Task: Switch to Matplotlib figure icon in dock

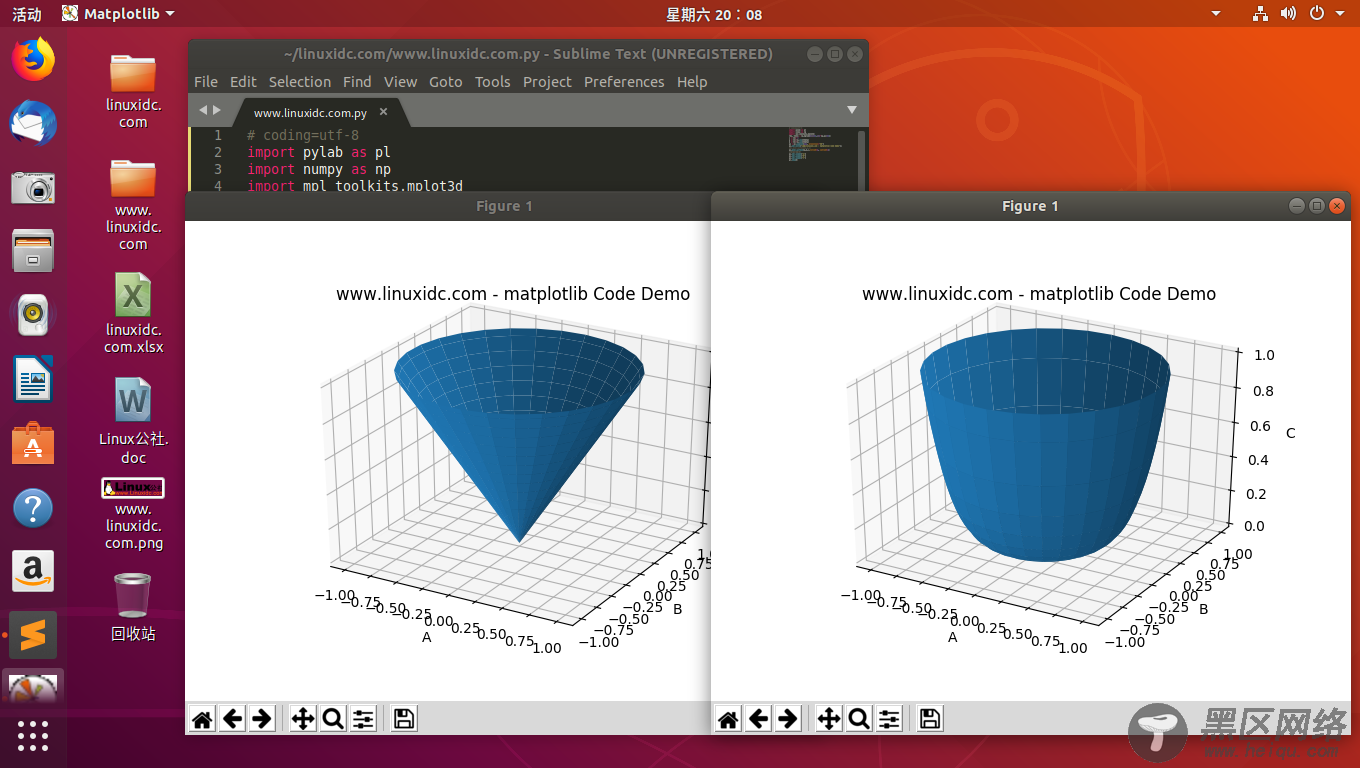Action: pos(33,687)
